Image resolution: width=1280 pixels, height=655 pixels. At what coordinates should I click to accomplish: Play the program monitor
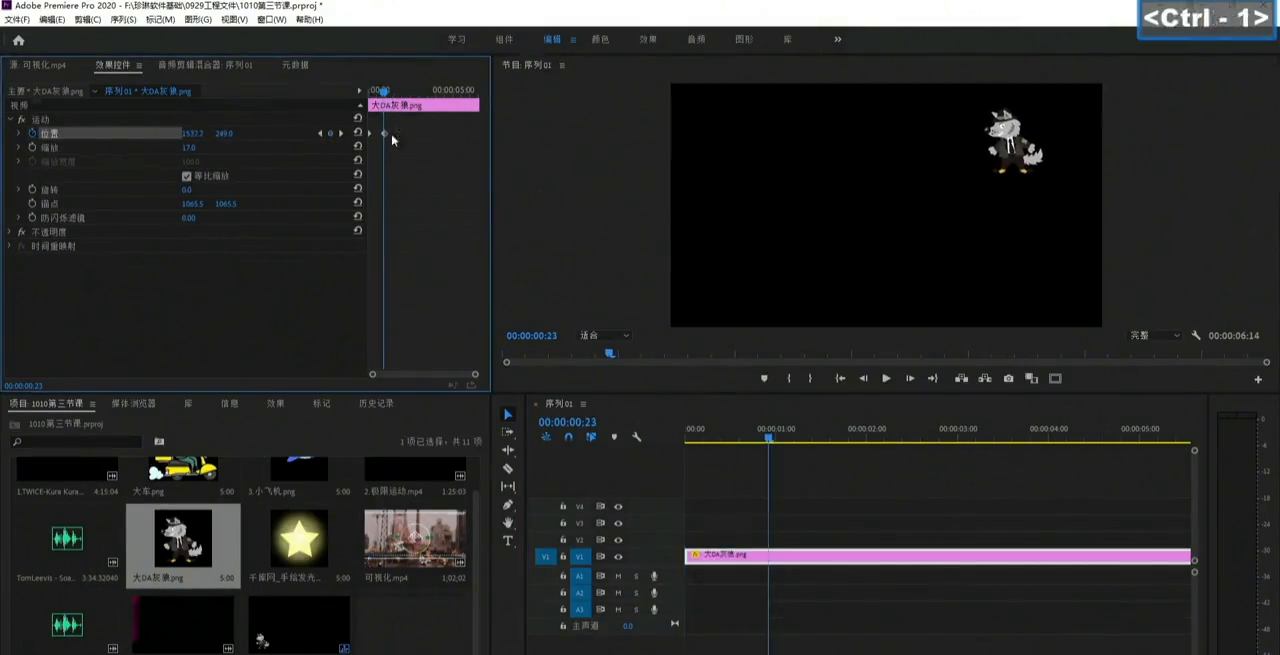(x=886, y=379)
